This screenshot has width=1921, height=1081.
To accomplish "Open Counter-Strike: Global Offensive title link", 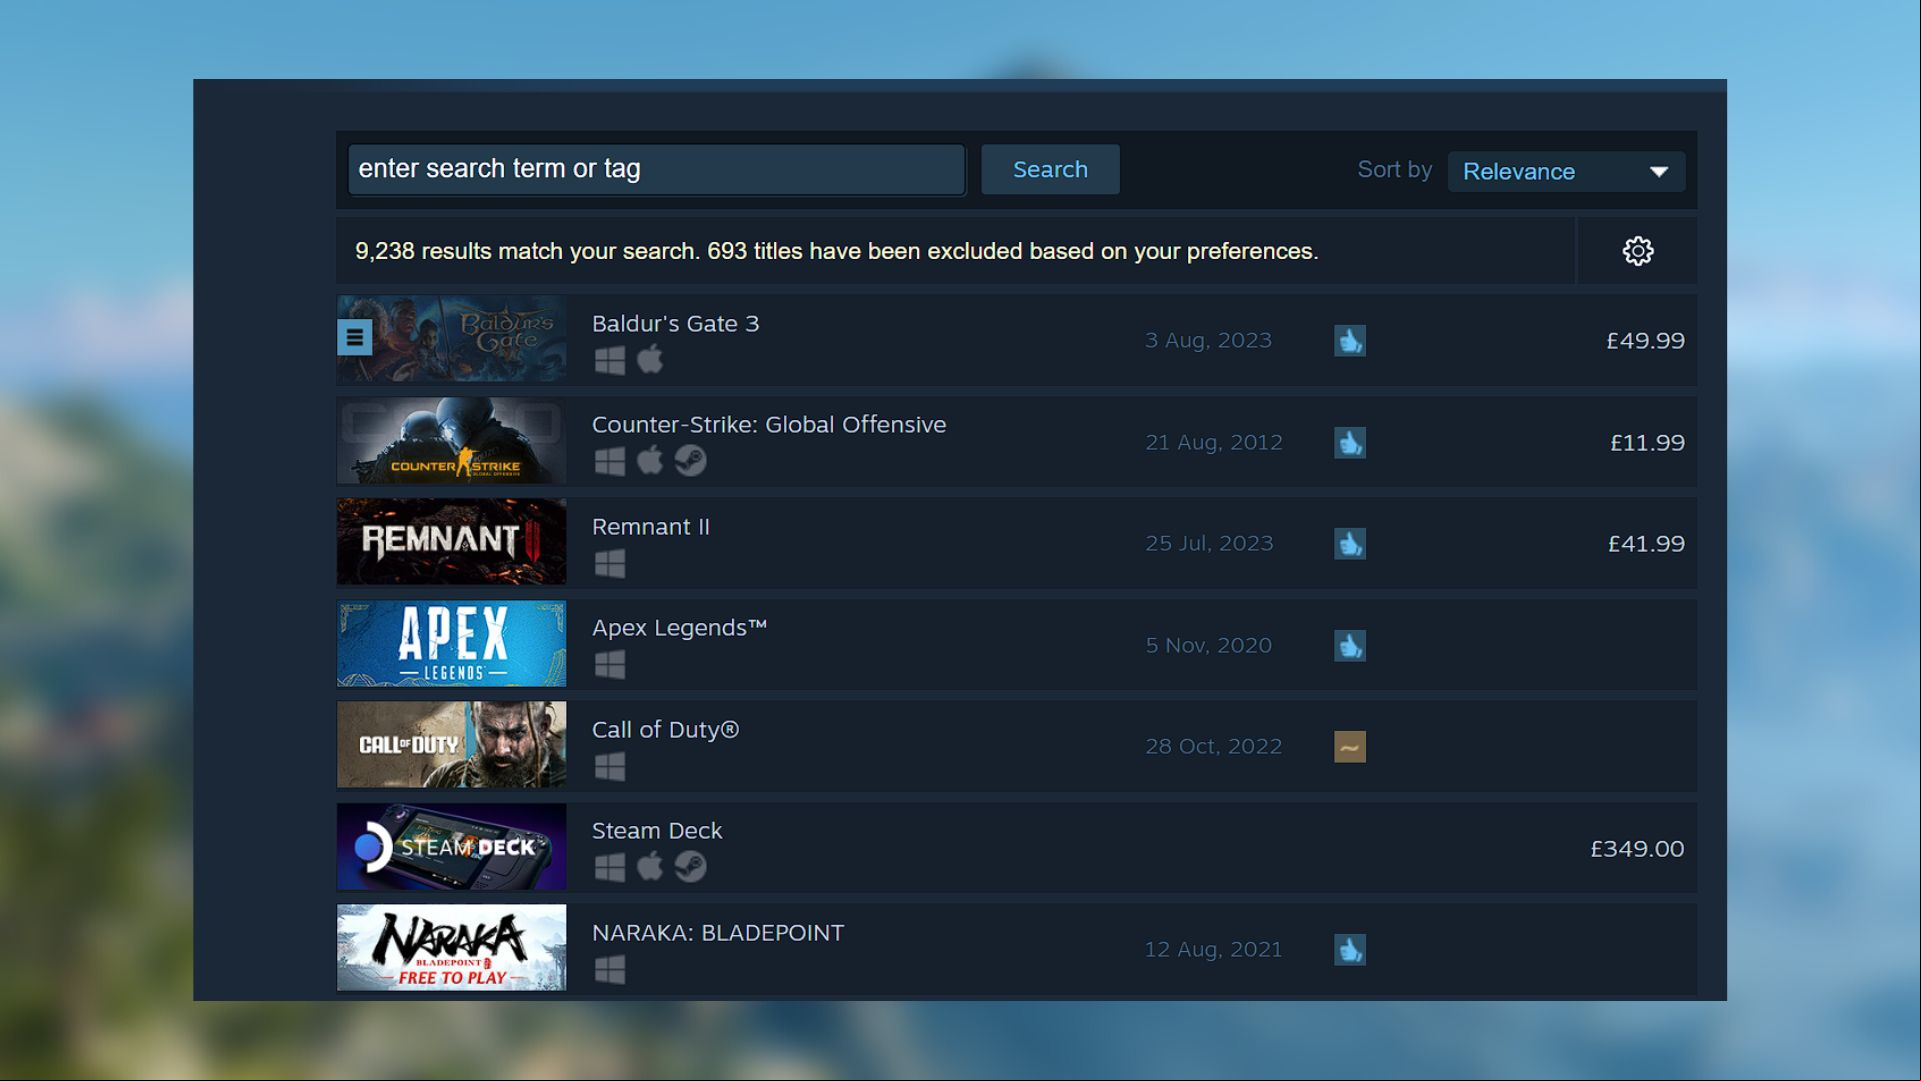I will coord(768,425).
